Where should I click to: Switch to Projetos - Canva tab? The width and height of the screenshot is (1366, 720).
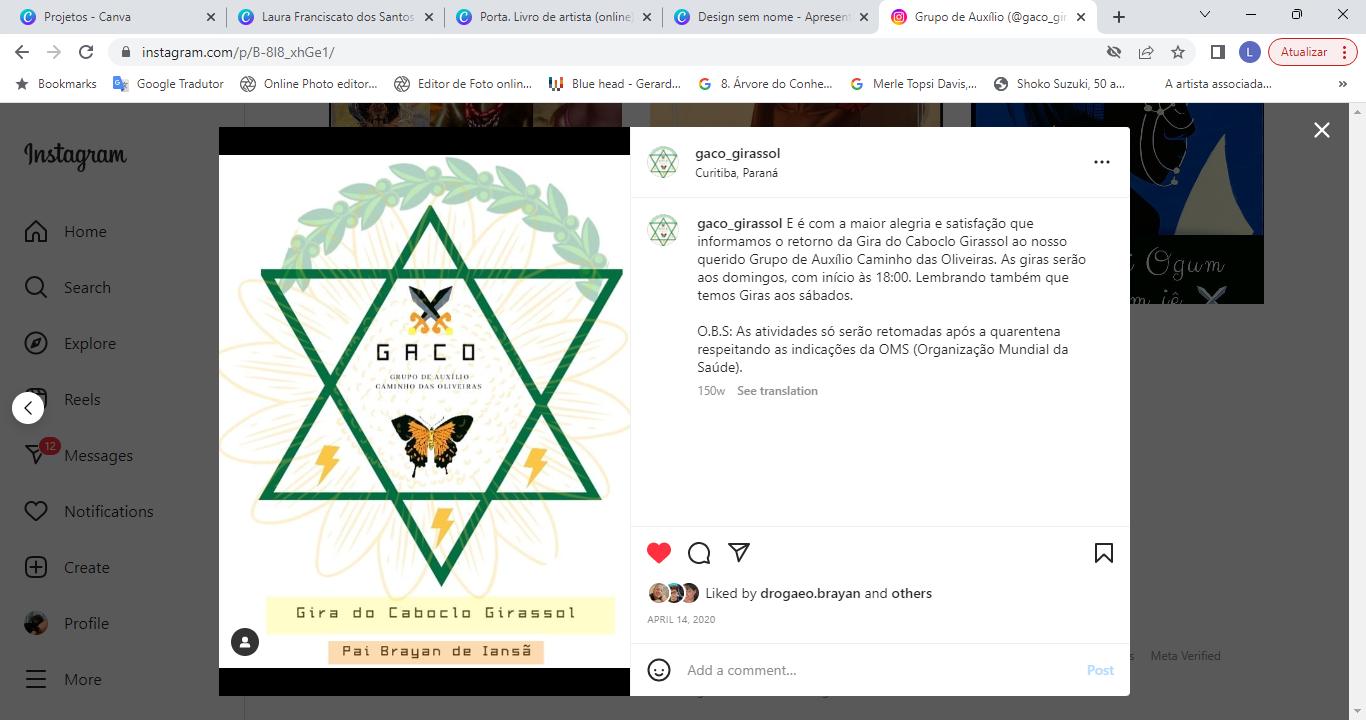click(x=115, y=17)
